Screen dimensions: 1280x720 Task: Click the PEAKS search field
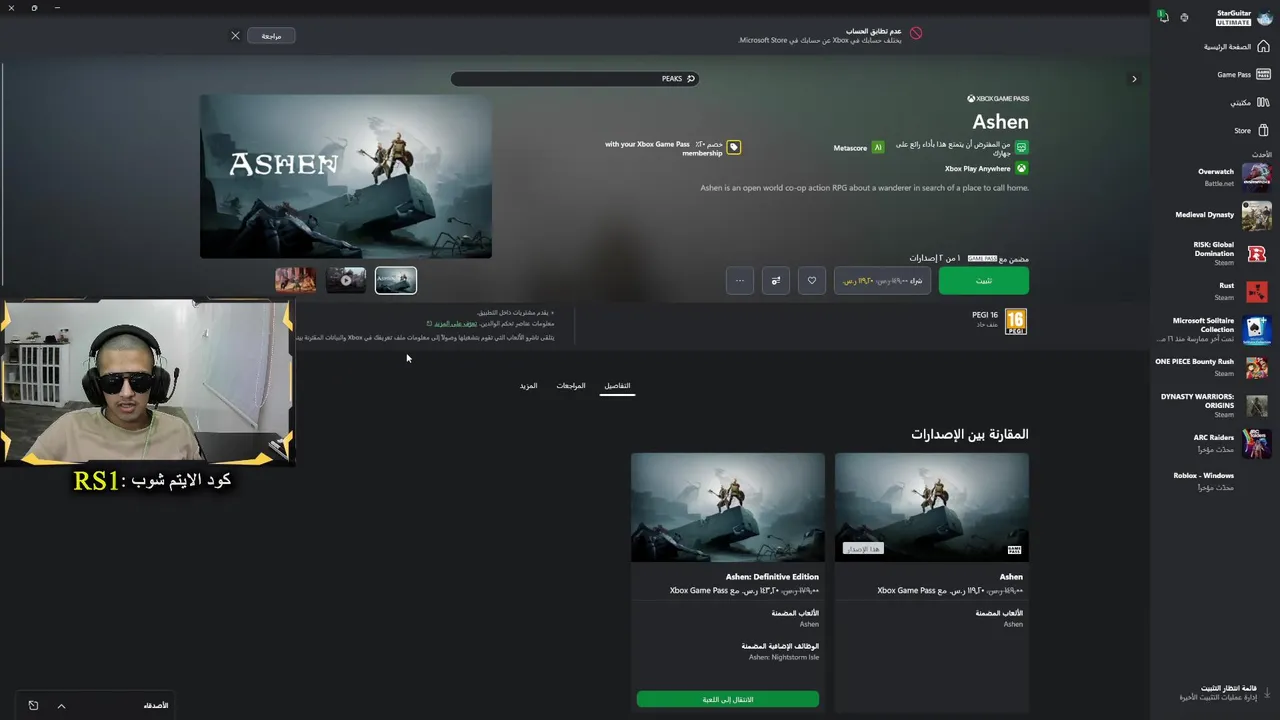574,79
